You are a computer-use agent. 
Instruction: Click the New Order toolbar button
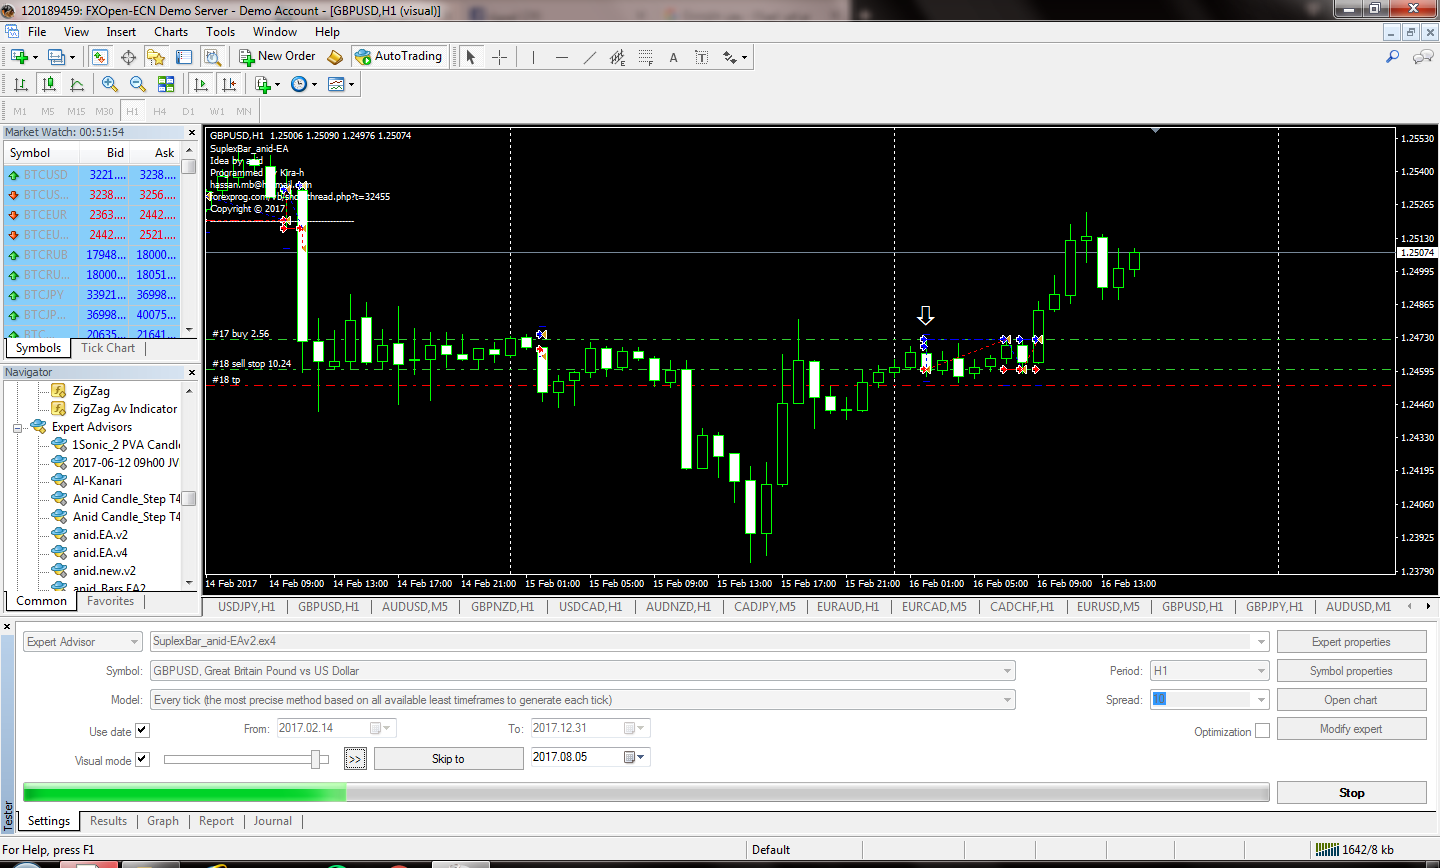click(x=277, y=57)
